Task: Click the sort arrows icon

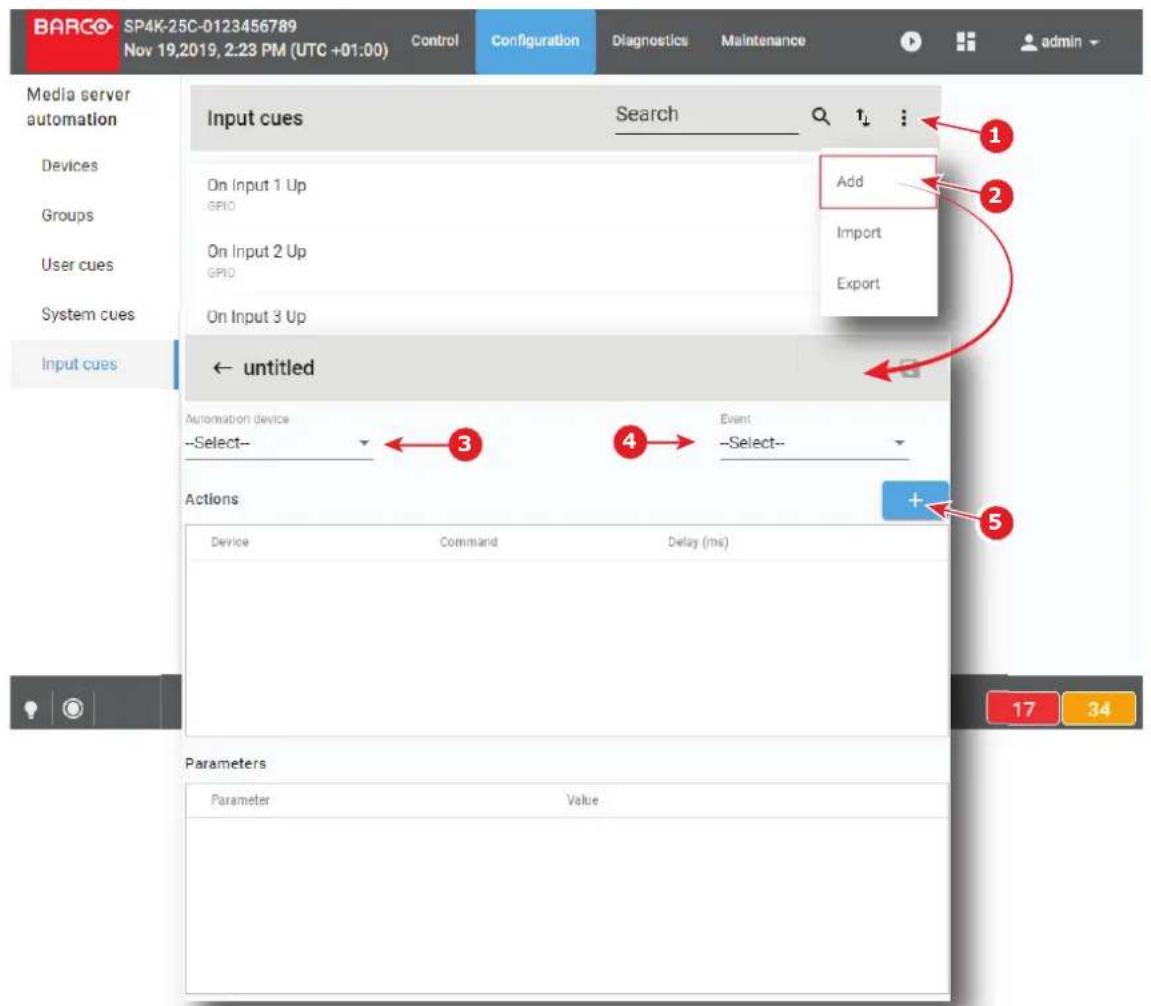Action: point(863,117)
